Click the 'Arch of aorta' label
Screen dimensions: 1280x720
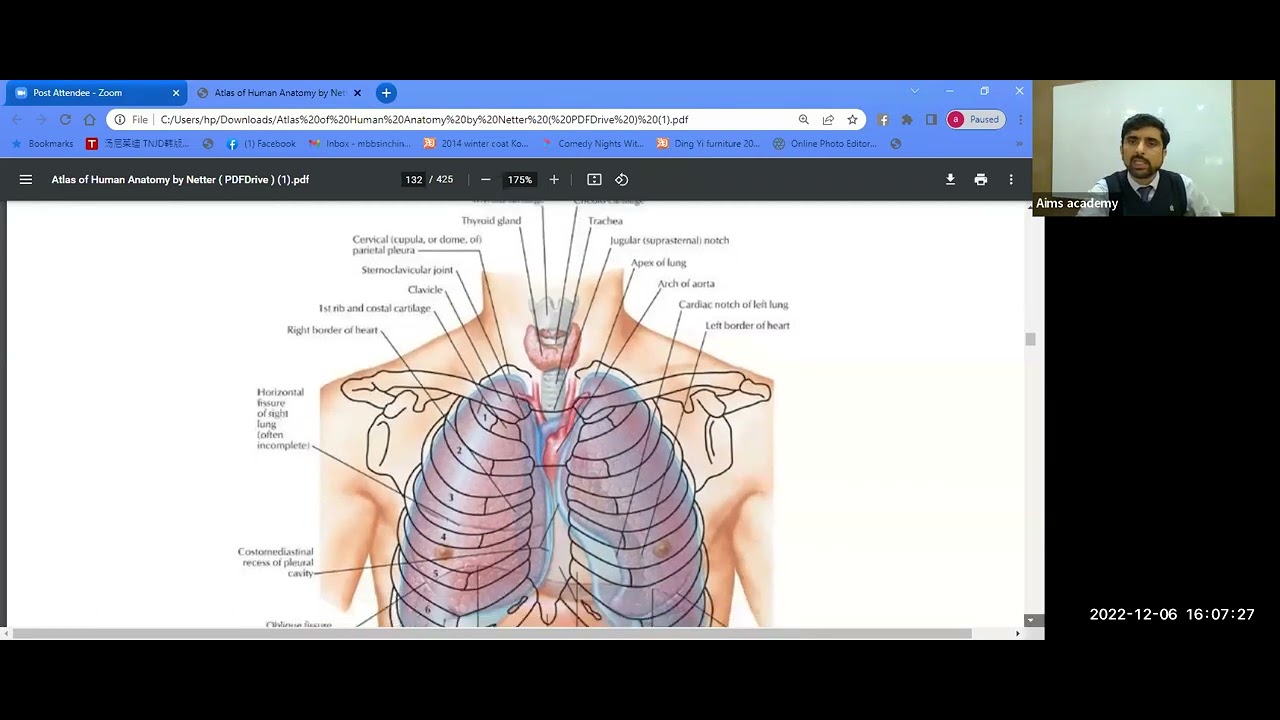[x=686, y=284]
